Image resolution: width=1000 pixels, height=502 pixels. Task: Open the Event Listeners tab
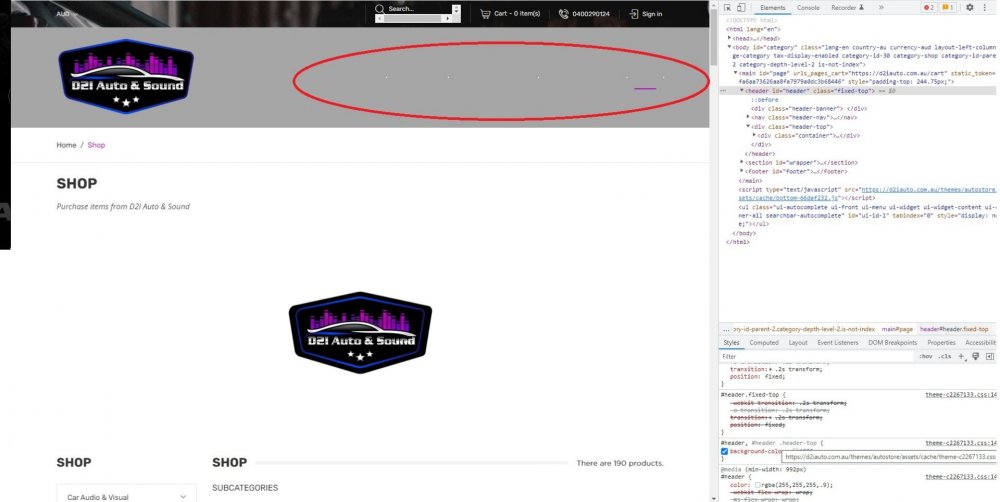pyautogui.click(x=837, y=343)
